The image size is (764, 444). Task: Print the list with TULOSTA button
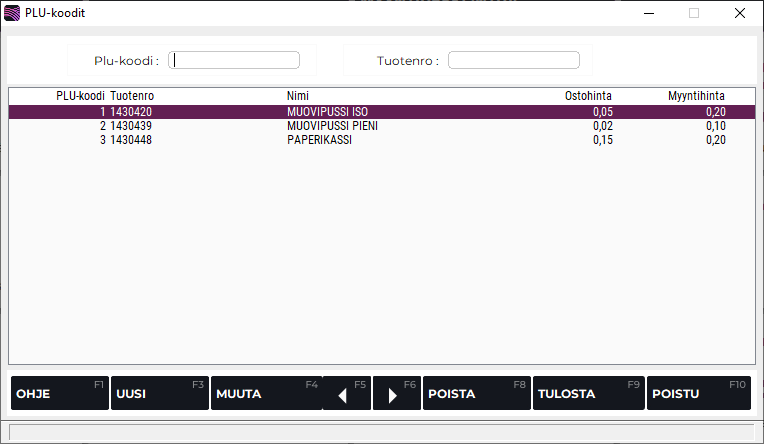[588, 393]
